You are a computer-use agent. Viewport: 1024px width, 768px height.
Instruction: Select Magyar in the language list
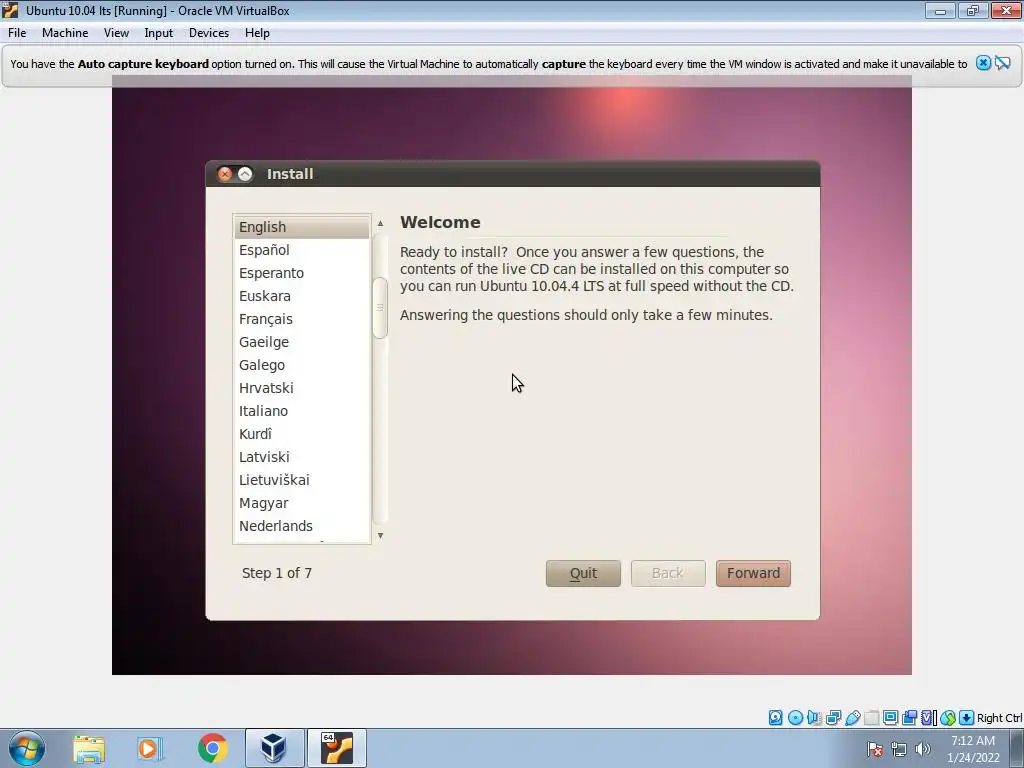click(302, 503)
